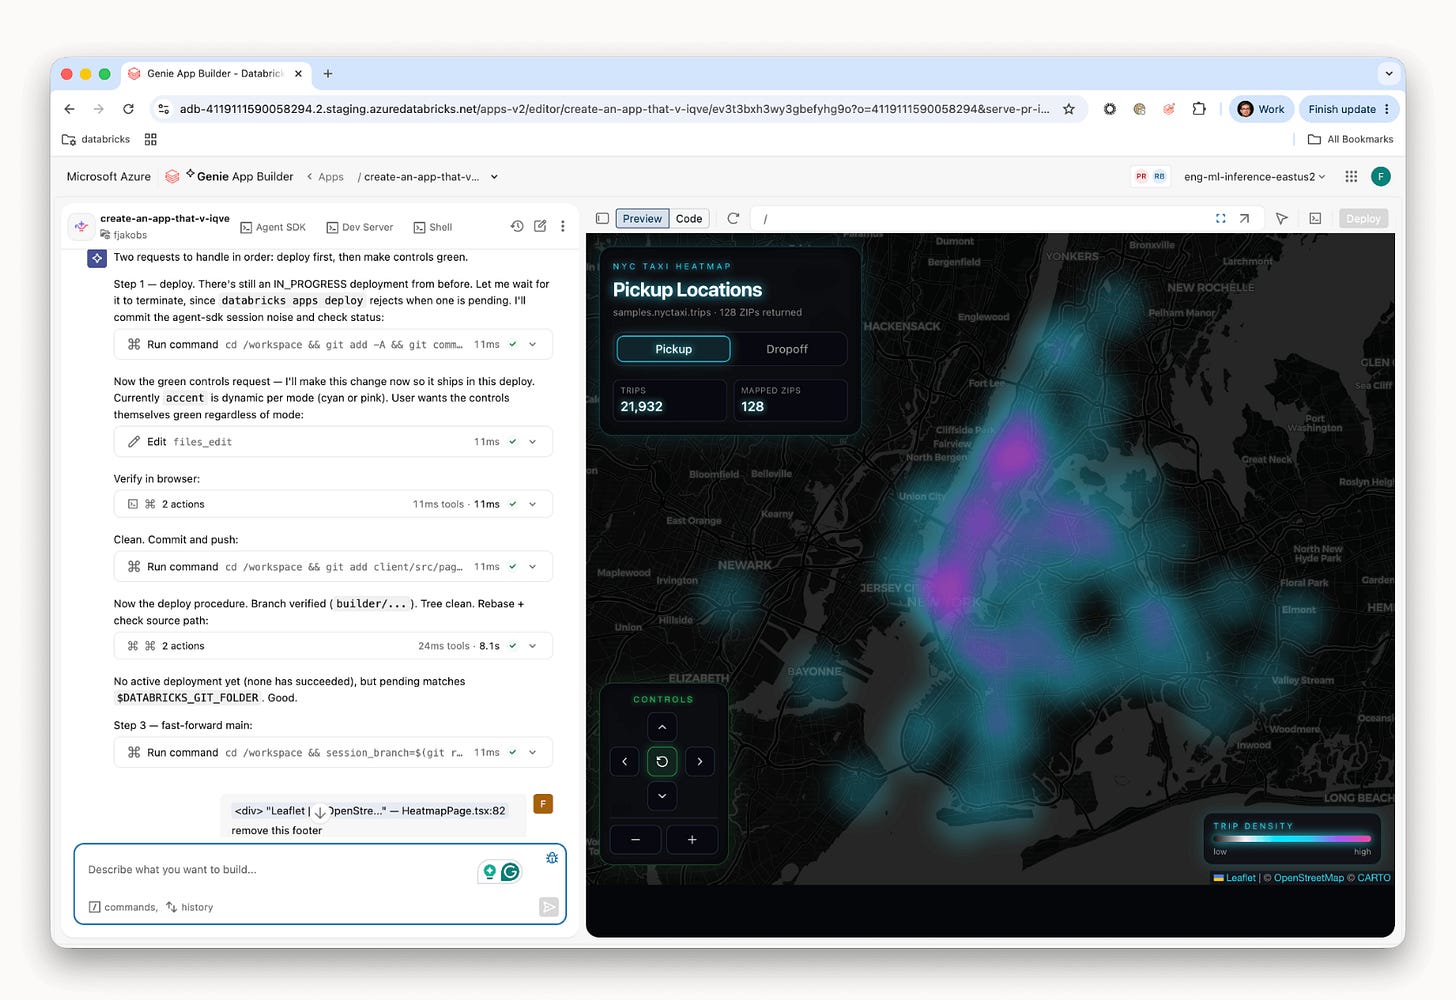Zoom in the map with plus

[692, 839]
